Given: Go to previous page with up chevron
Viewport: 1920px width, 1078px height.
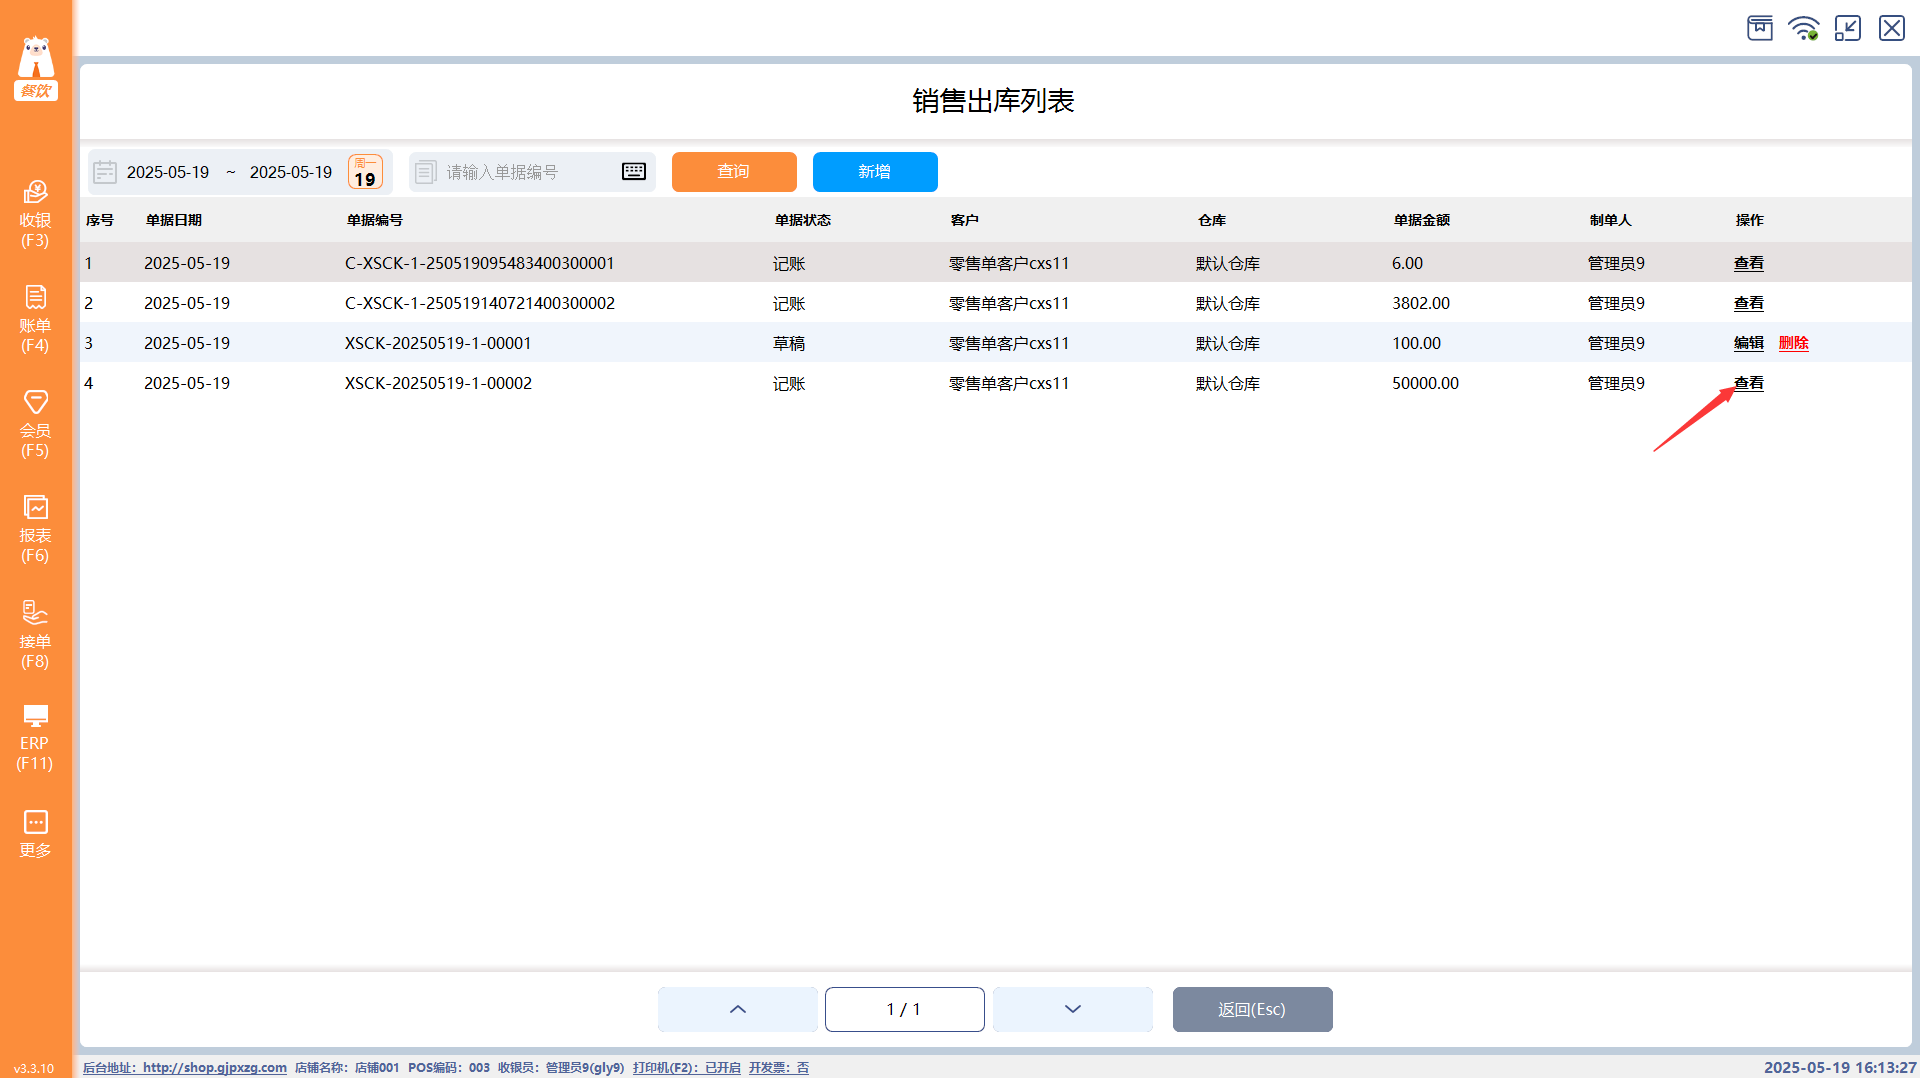Looking at the screenshot, I should [x=738, y=1009].
